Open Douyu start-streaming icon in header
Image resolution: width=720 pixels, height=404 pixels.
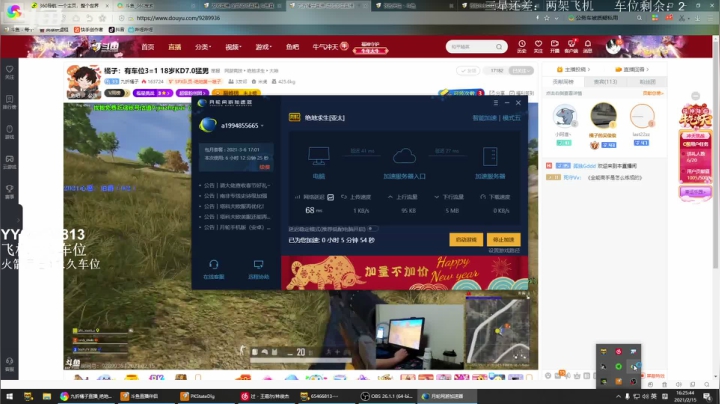coord(555,46)
